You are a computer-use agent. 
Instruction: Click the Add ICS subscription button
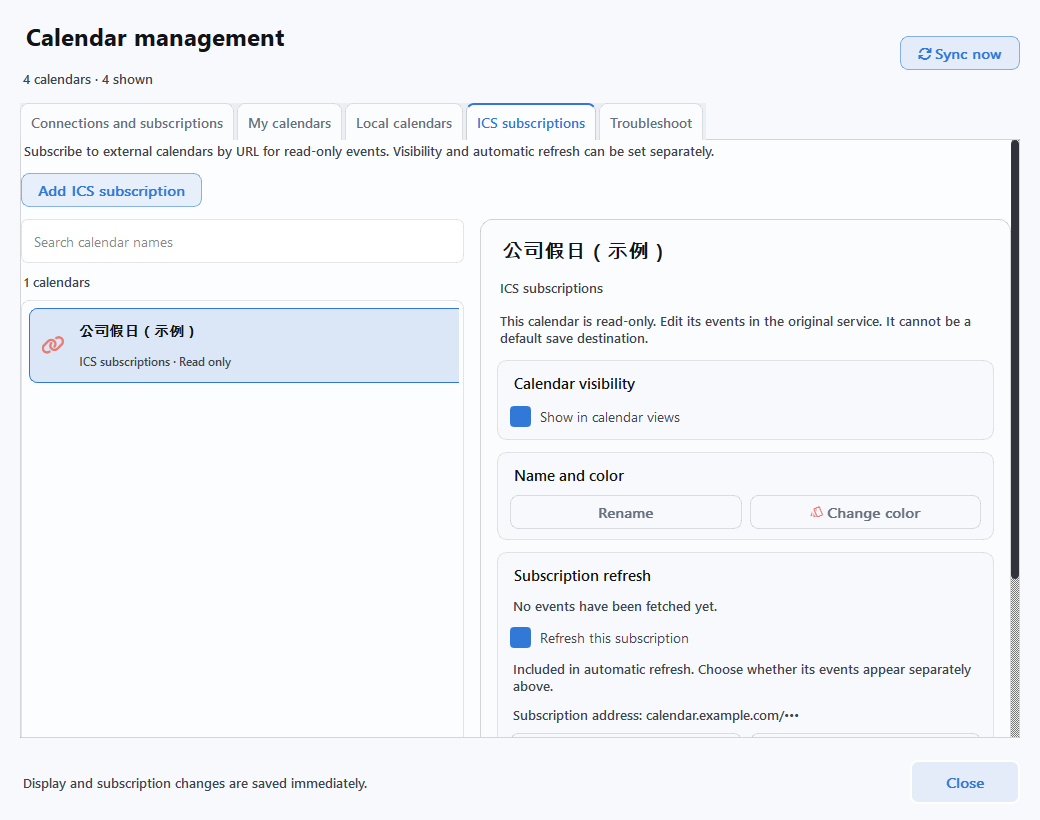click(x=111, y=190)
